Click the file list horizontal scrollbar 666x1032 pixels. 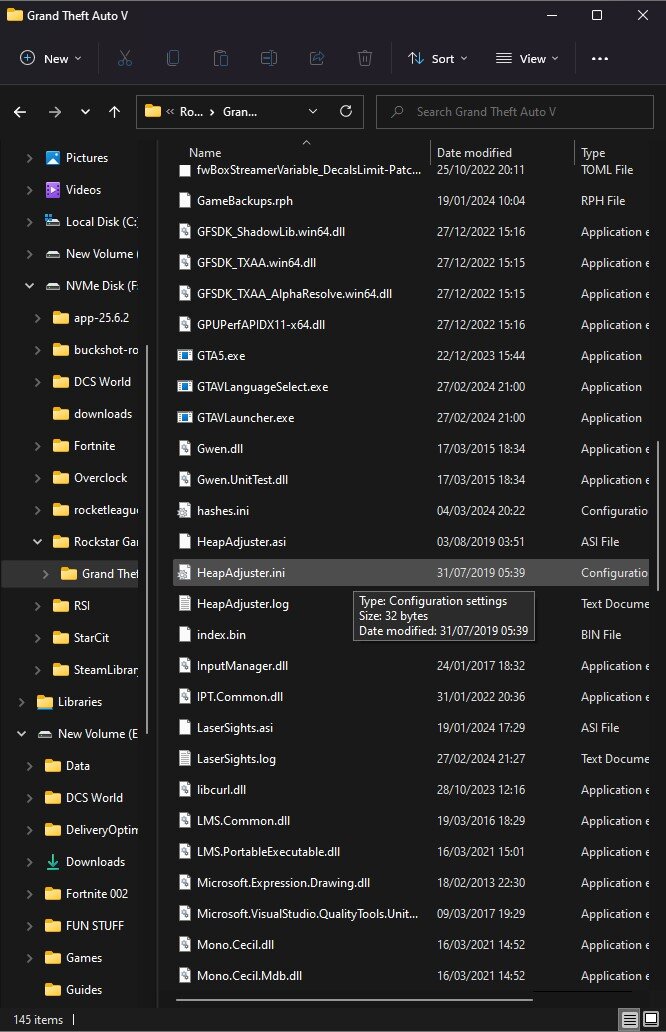354,999
